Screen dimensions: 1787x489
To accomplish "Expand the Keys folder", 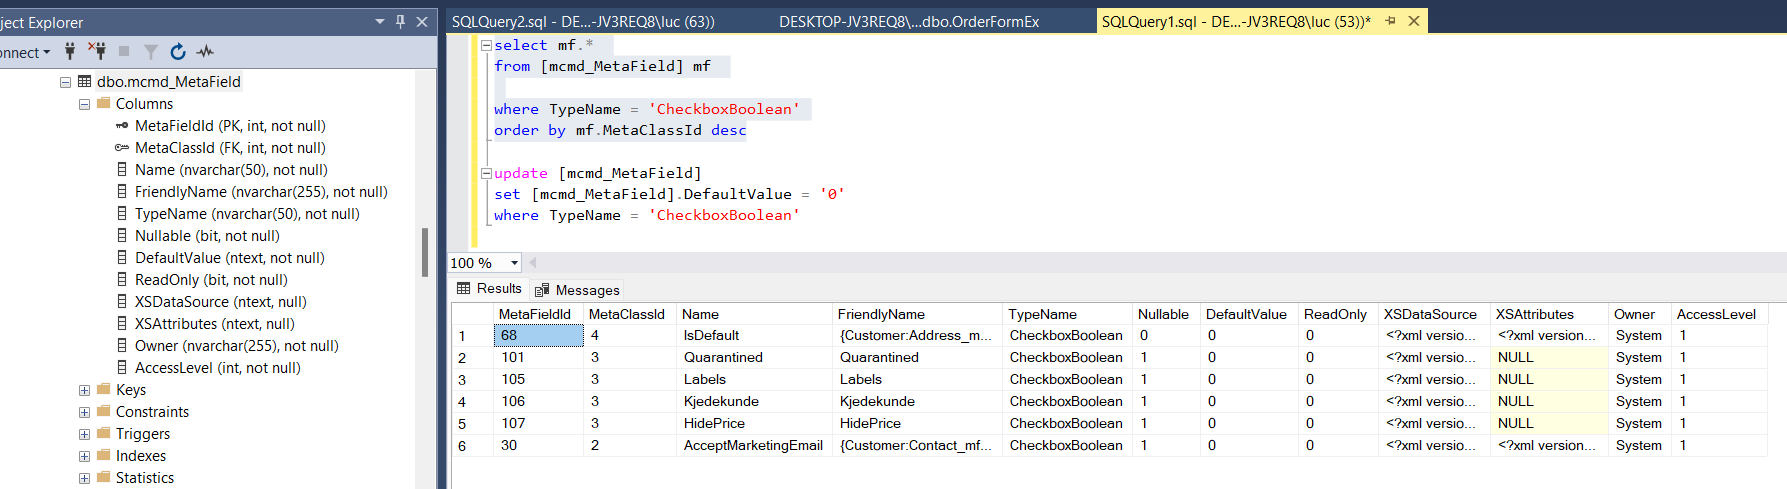I will pyautogui.click(x=85, y=390).
